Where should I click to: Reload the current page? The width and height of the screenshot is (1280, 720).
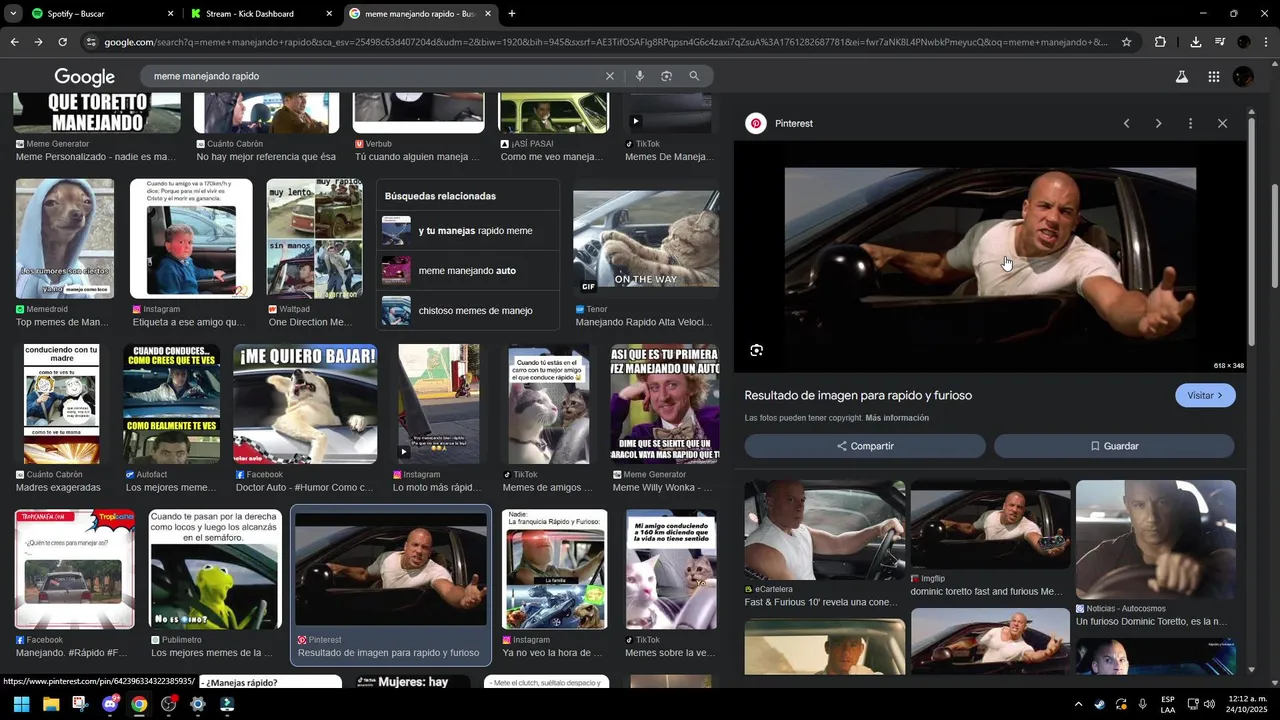62,42
